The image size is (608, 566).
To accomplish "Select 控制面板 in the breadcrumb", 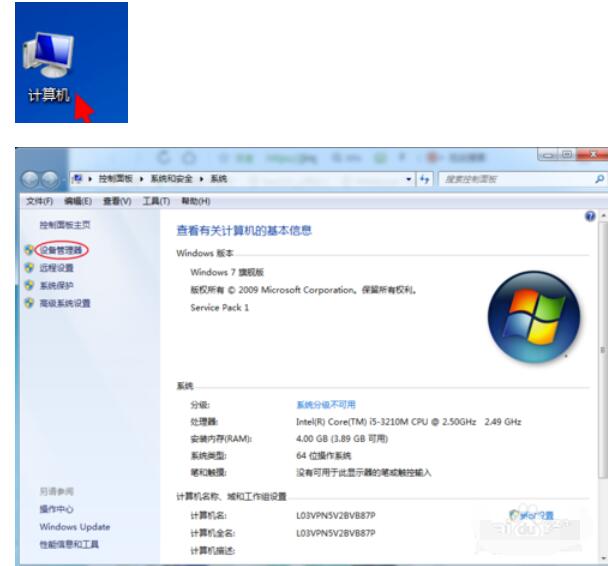I will (x=116, y=179).
